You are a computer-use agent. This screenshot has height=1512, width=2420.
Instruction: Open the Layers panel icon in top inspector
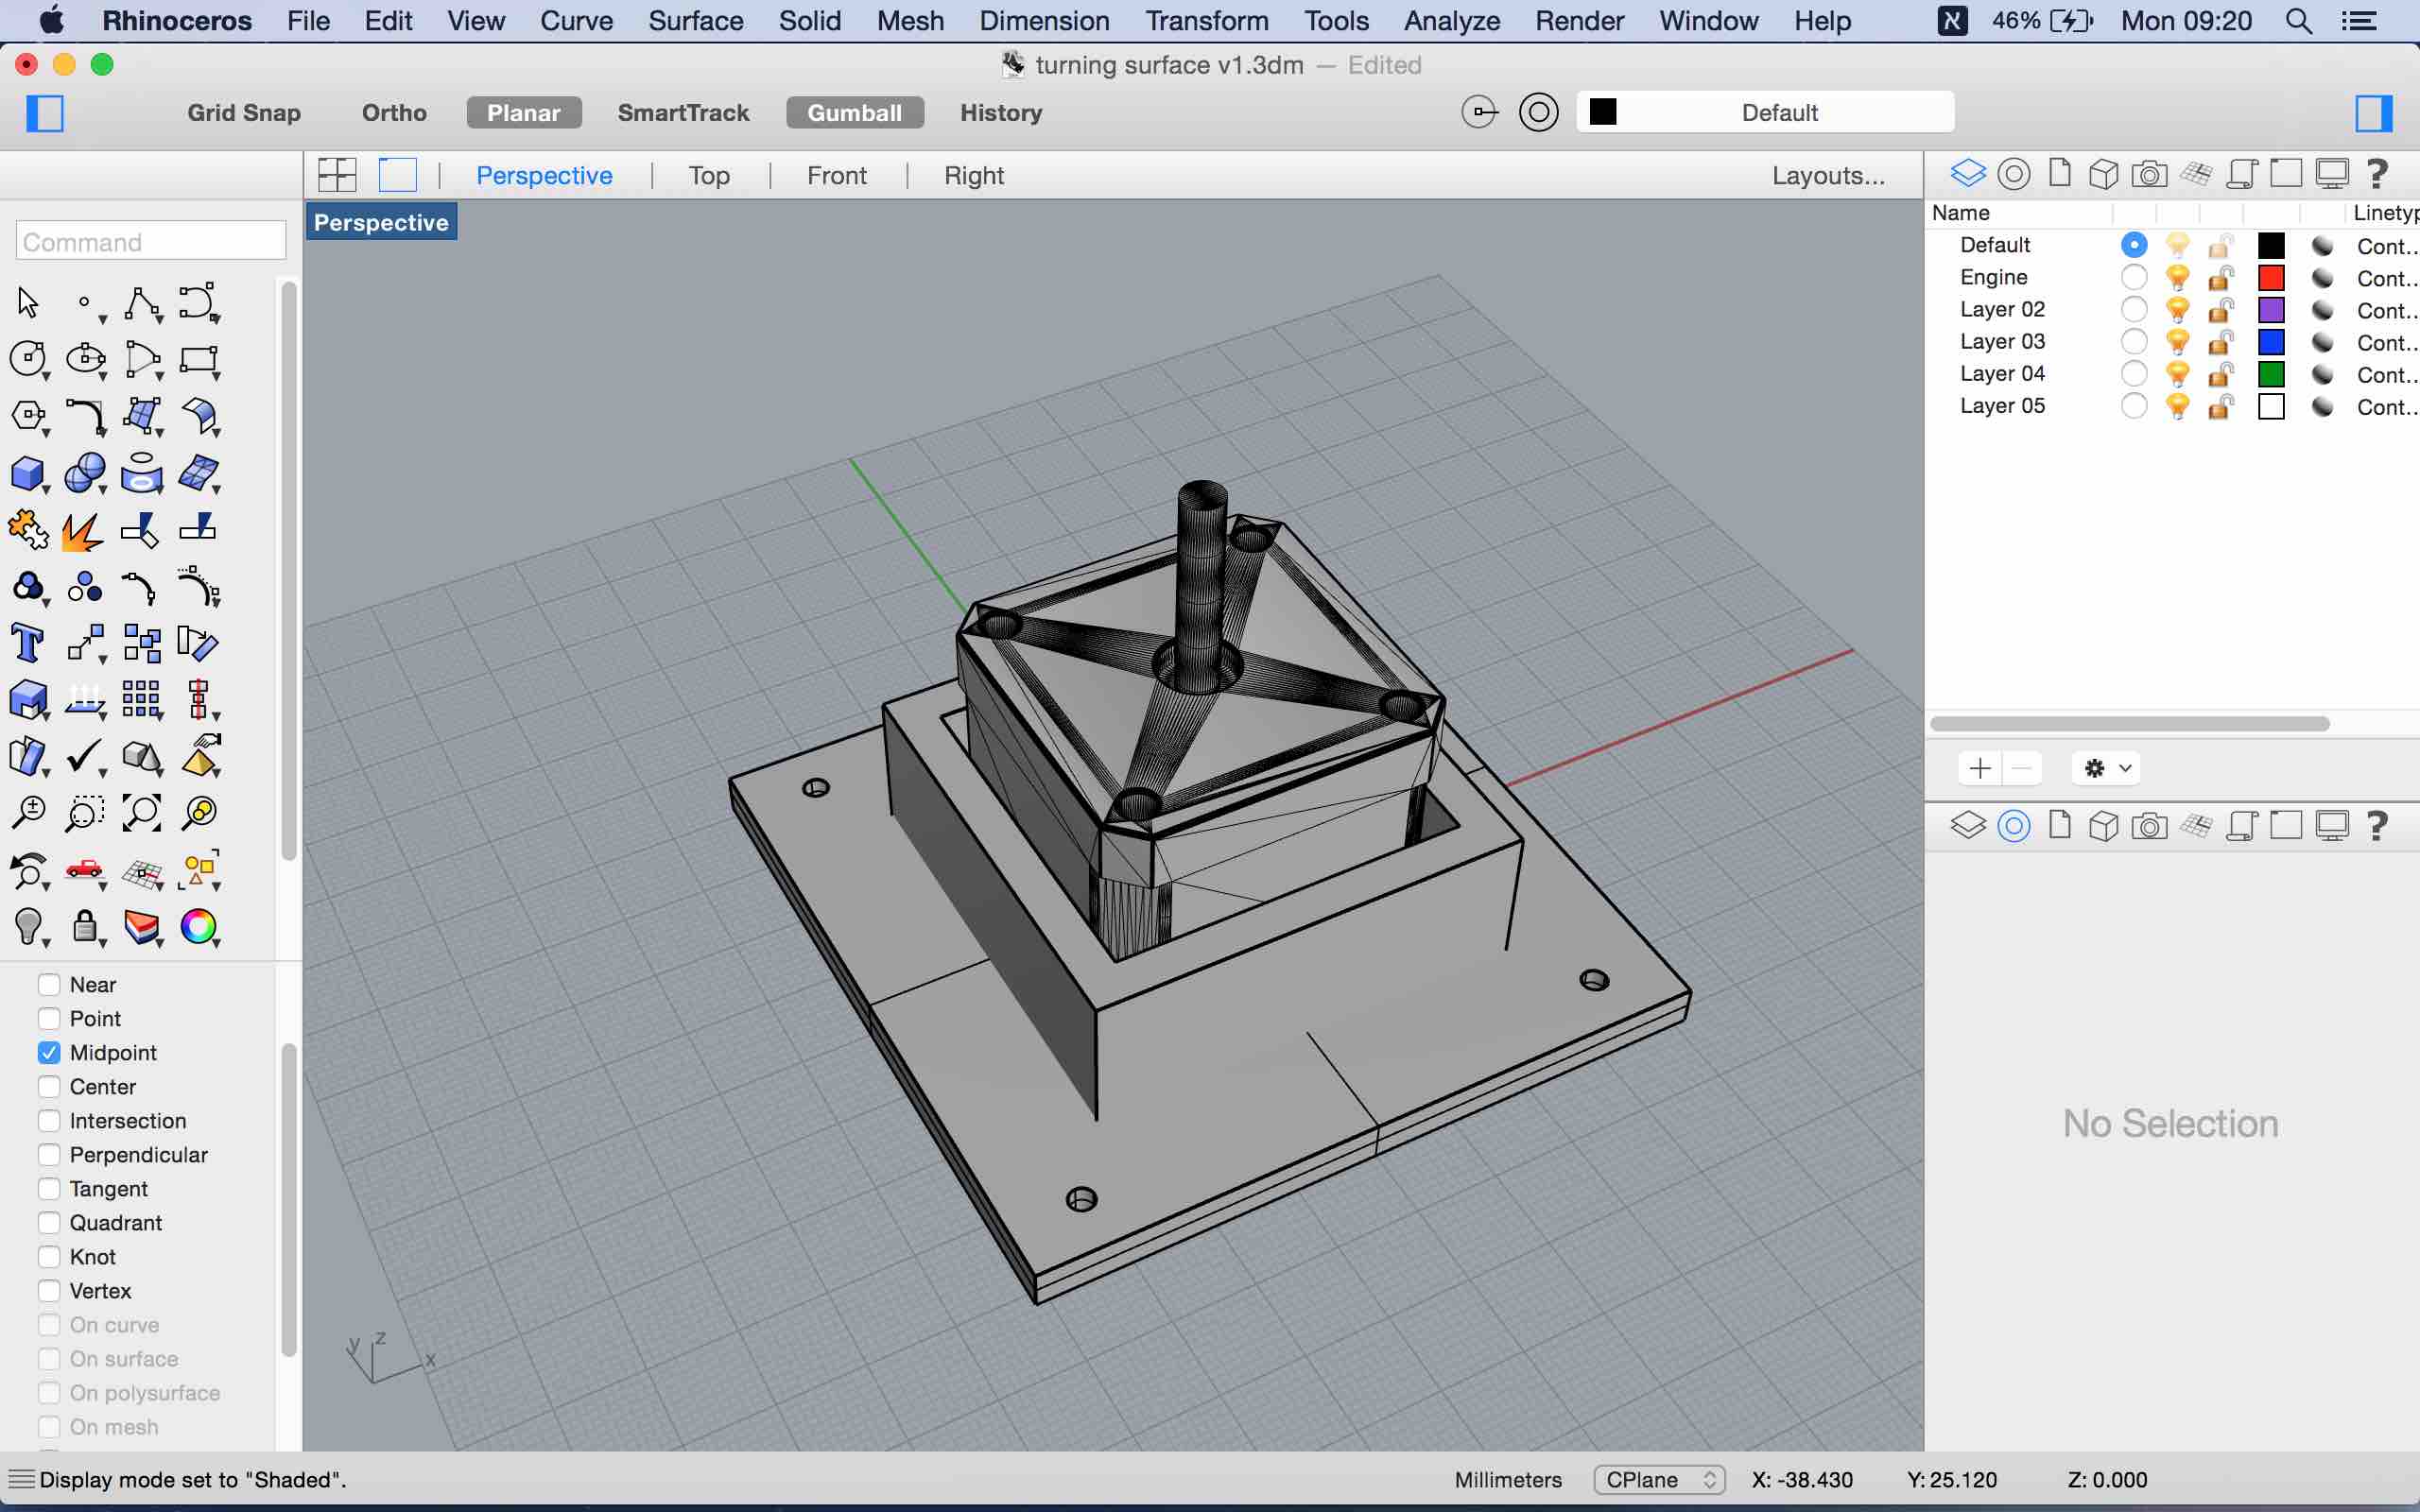pos(1968,174)
